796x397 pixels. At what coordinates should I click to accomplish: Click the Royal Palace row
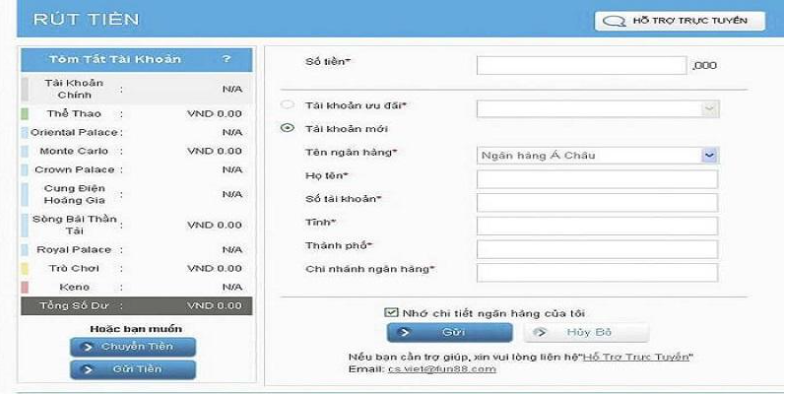click(137, 250)
